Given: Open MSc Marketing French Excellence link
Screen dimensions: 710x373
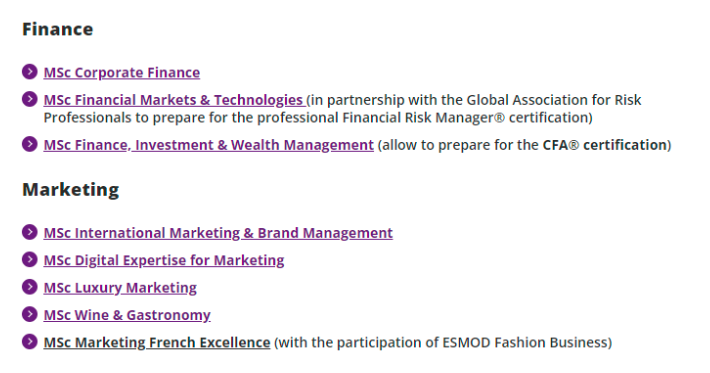Looking at the screenshot, I should [x=157, y=342].
